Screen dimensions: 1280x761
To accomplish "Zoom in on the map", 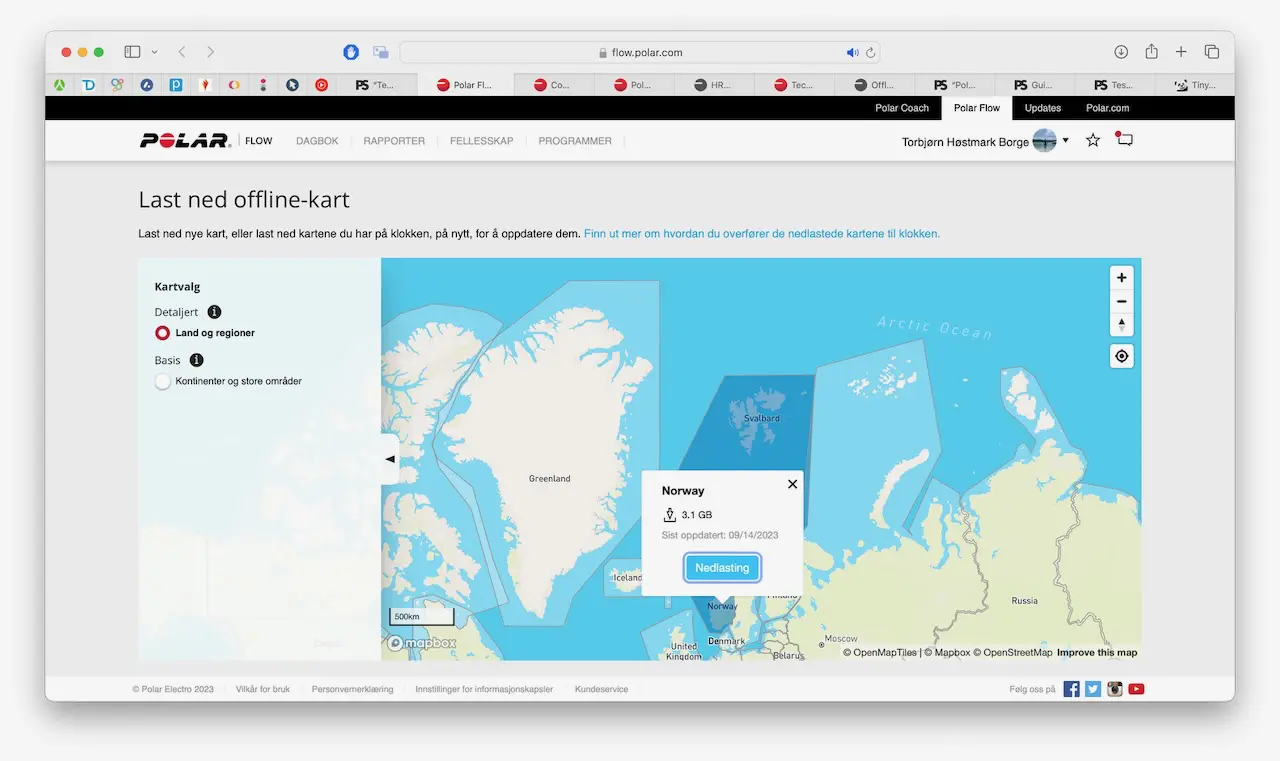I will coord(1122,278).
